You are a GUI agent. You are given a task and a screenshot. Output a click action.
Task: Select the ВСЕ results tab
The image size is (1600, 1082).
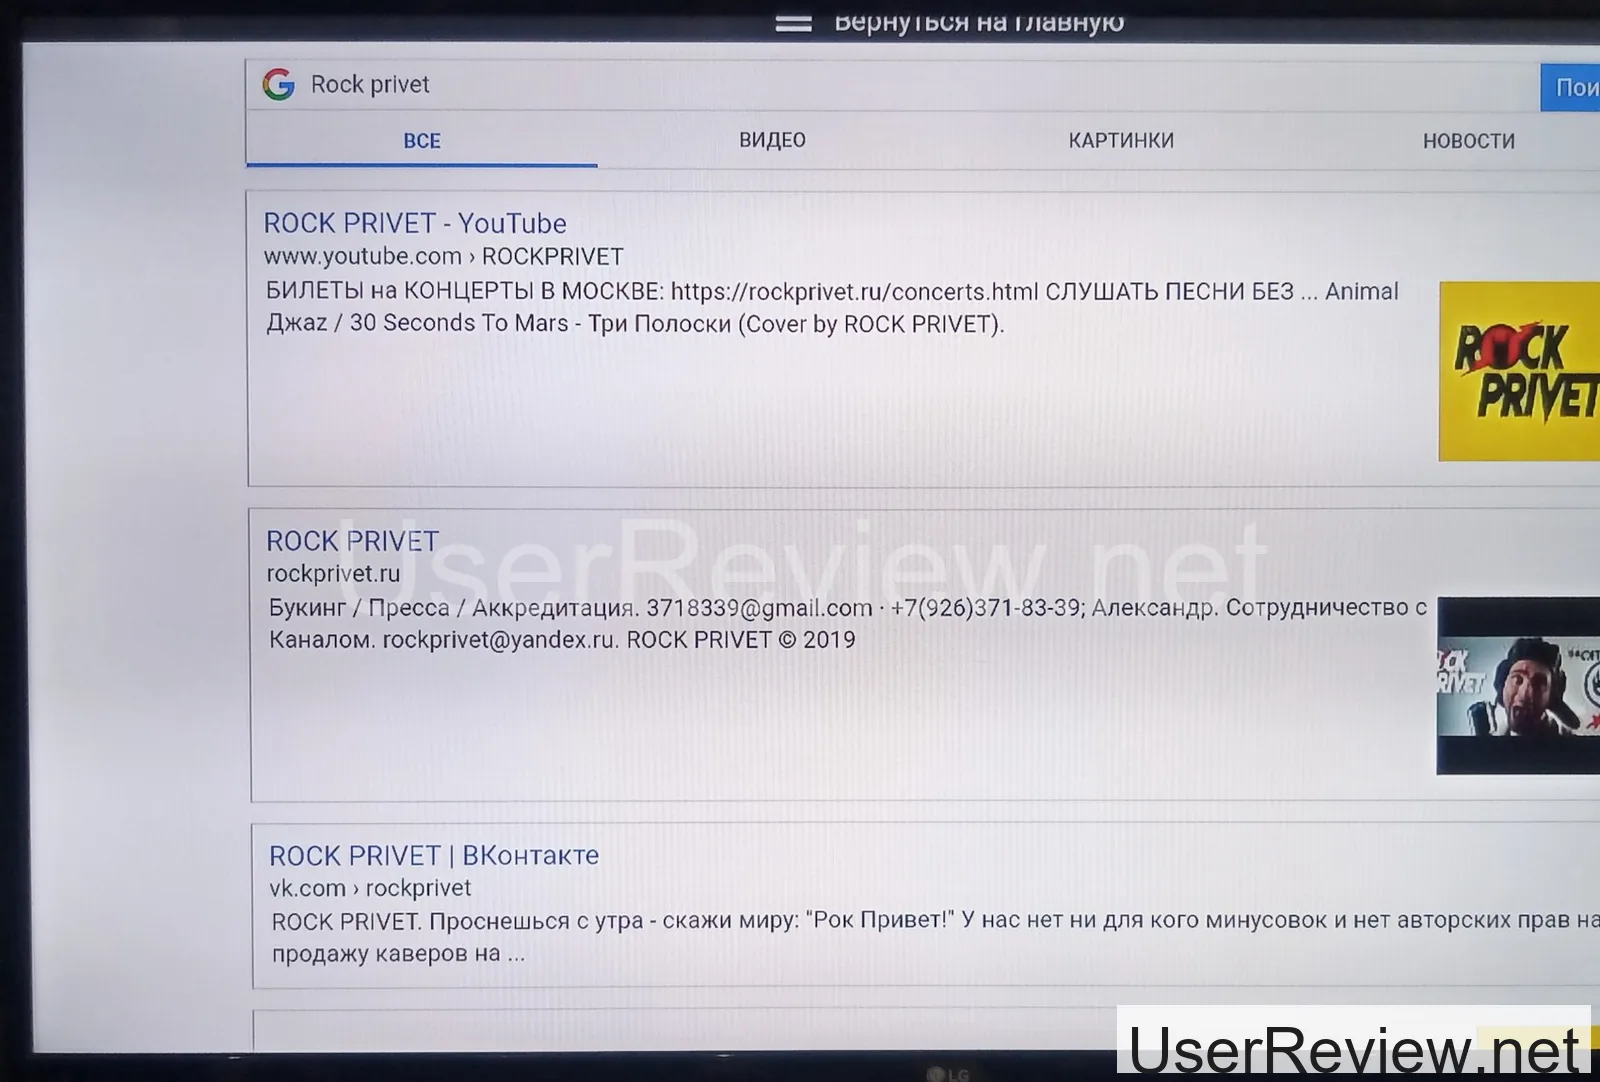point(421,141)
